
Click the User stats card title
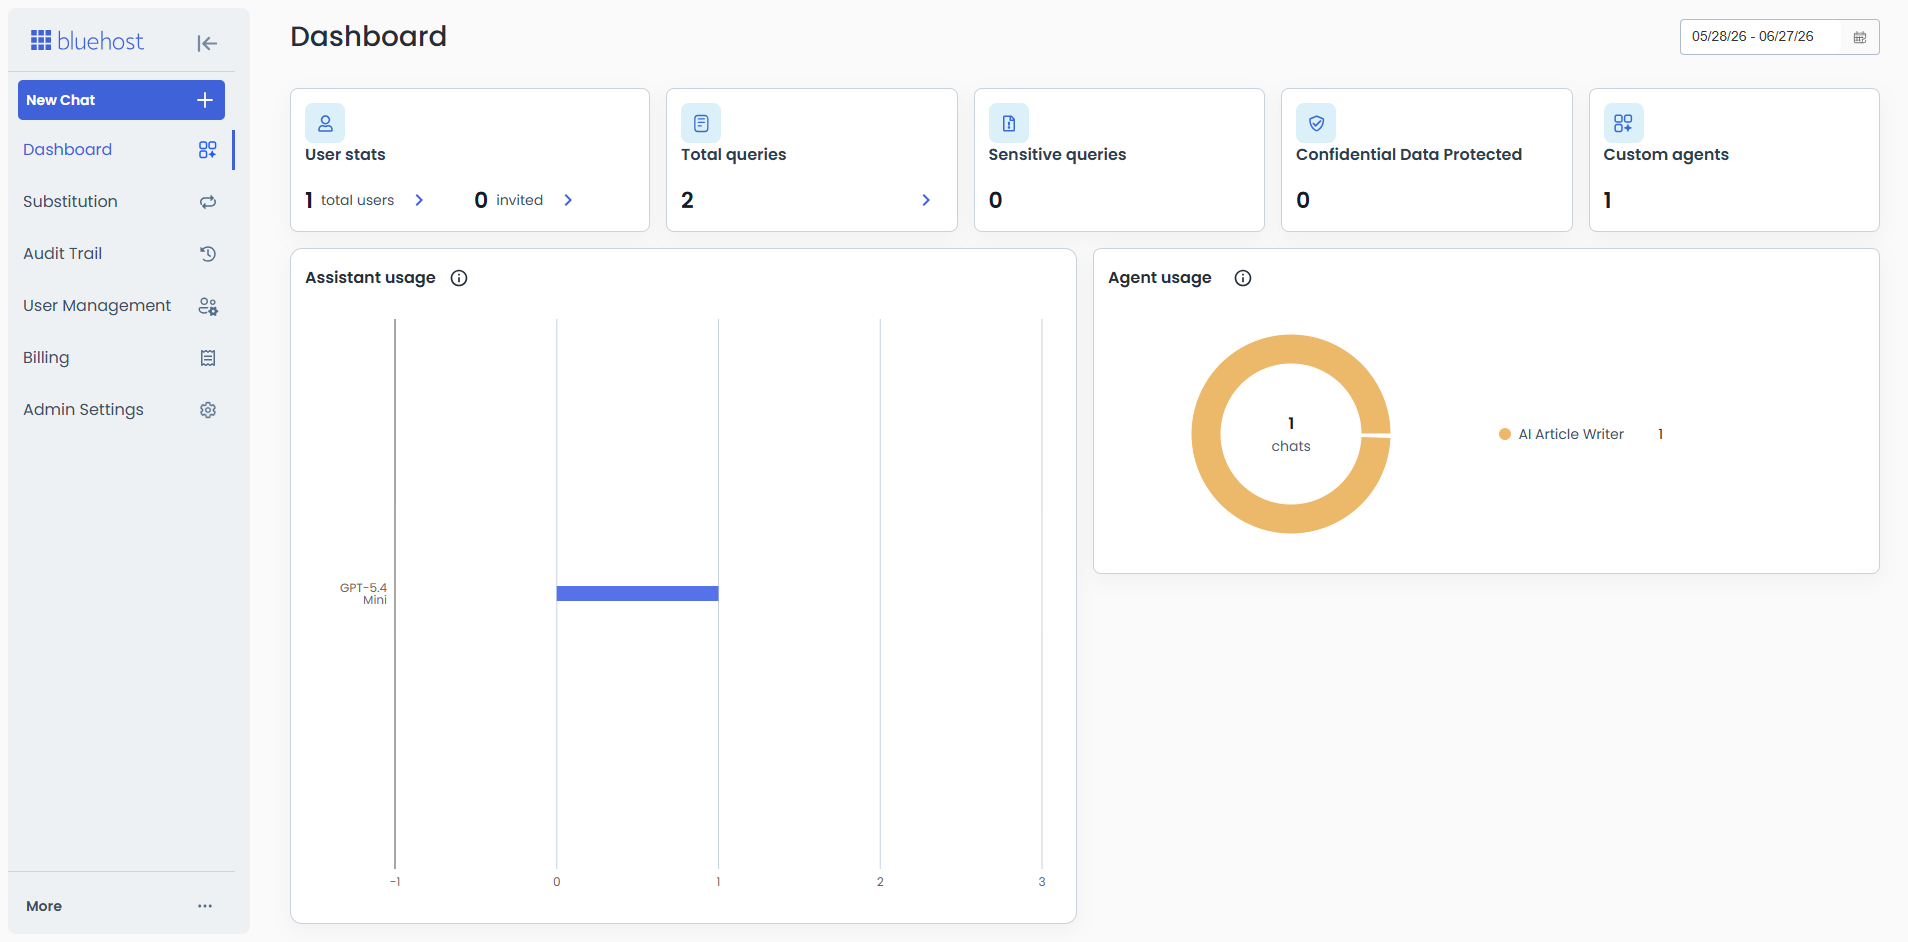[x=345, y=154]
